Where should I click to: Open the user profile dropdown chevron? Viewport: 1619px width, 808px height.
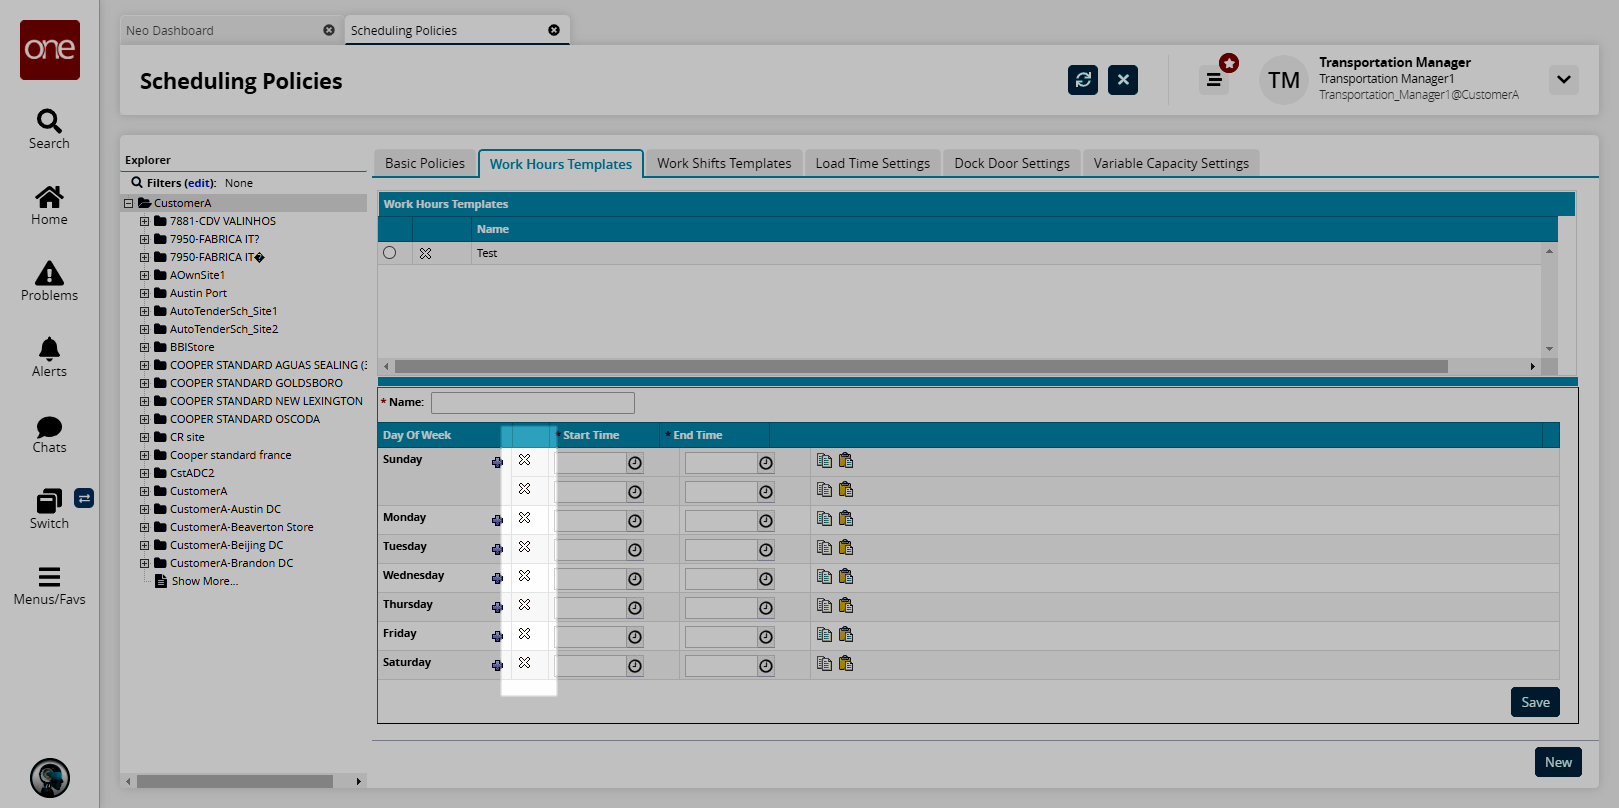tap(1563, 80)
